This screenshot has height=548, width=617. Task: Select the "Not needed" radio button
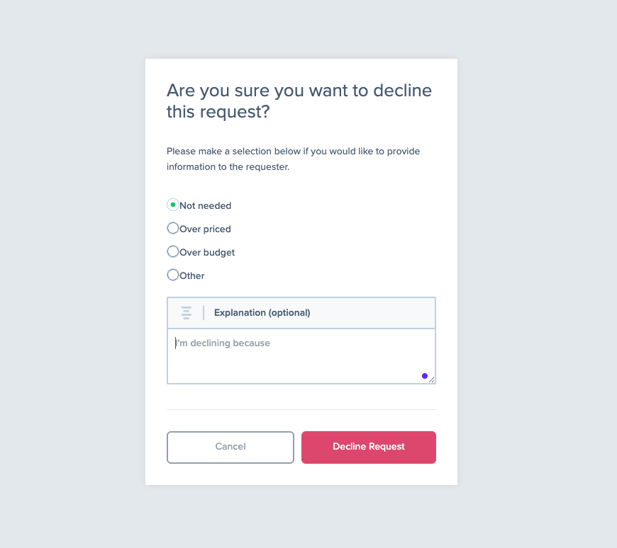(x=173, y=205)
